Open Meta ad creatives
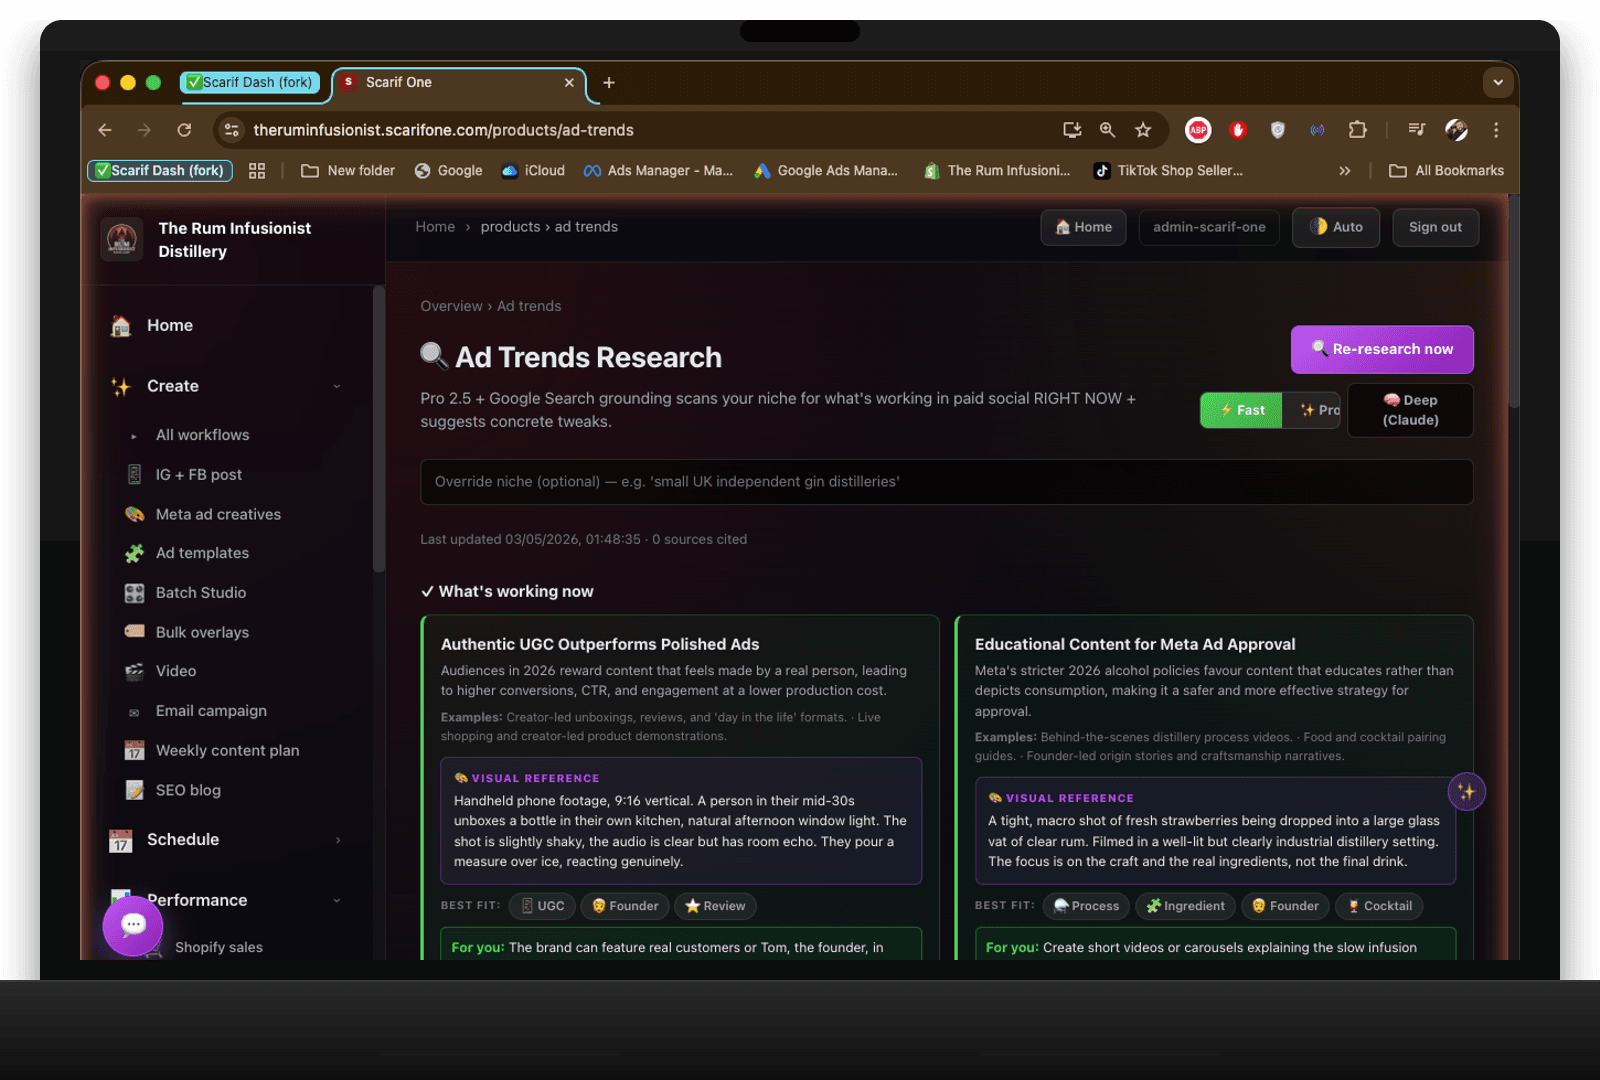The image size is (1600, 1080). click(218, 515)
